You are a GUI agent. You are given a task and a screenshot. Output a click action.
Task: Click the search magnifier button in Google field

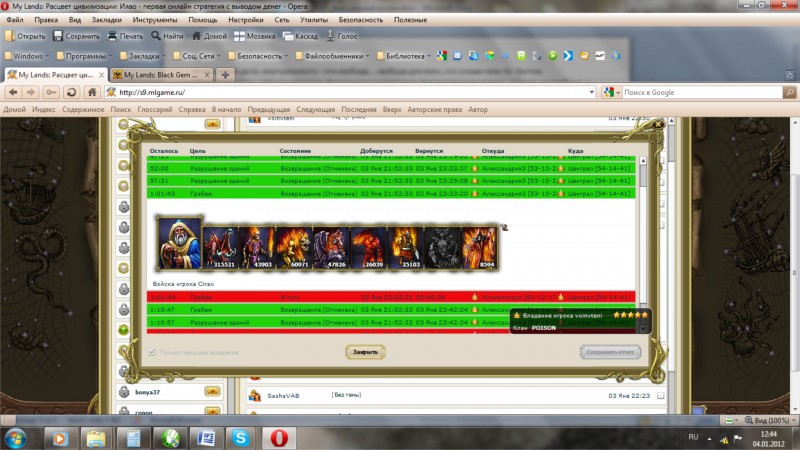(790, 92)
